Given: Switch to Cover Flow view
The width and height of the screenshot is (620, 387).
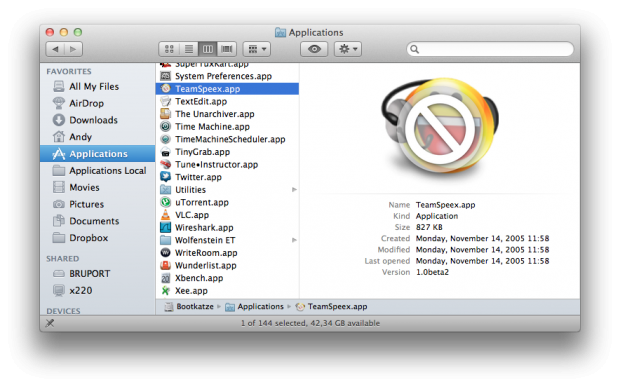Looking at the screenshot, I should click(227, 49).
